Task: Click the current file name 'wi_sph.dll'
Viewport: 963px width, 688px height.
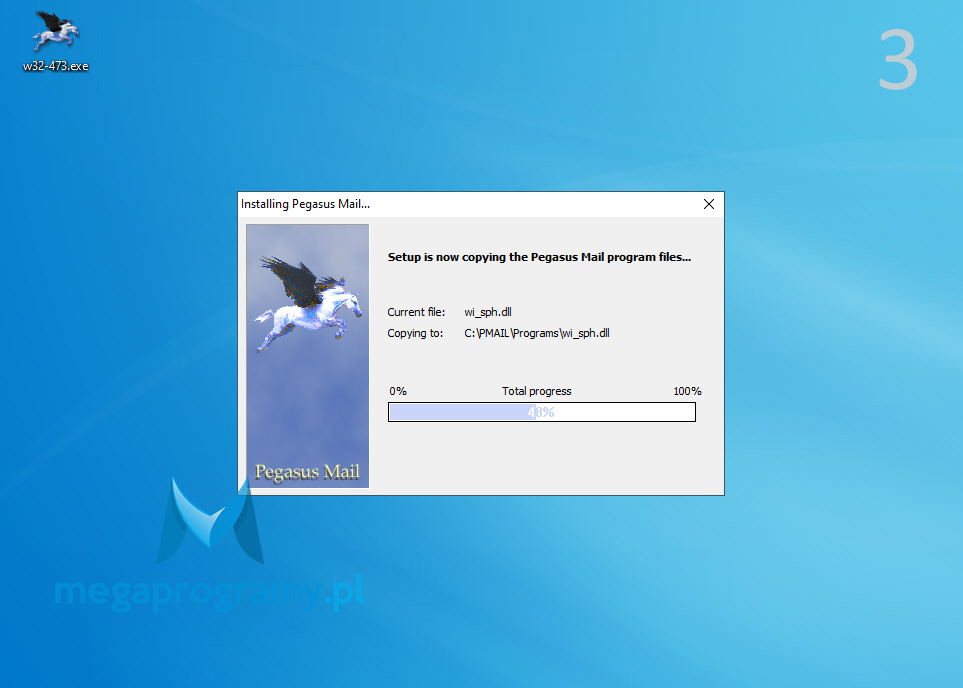Action: coord(488,312)
